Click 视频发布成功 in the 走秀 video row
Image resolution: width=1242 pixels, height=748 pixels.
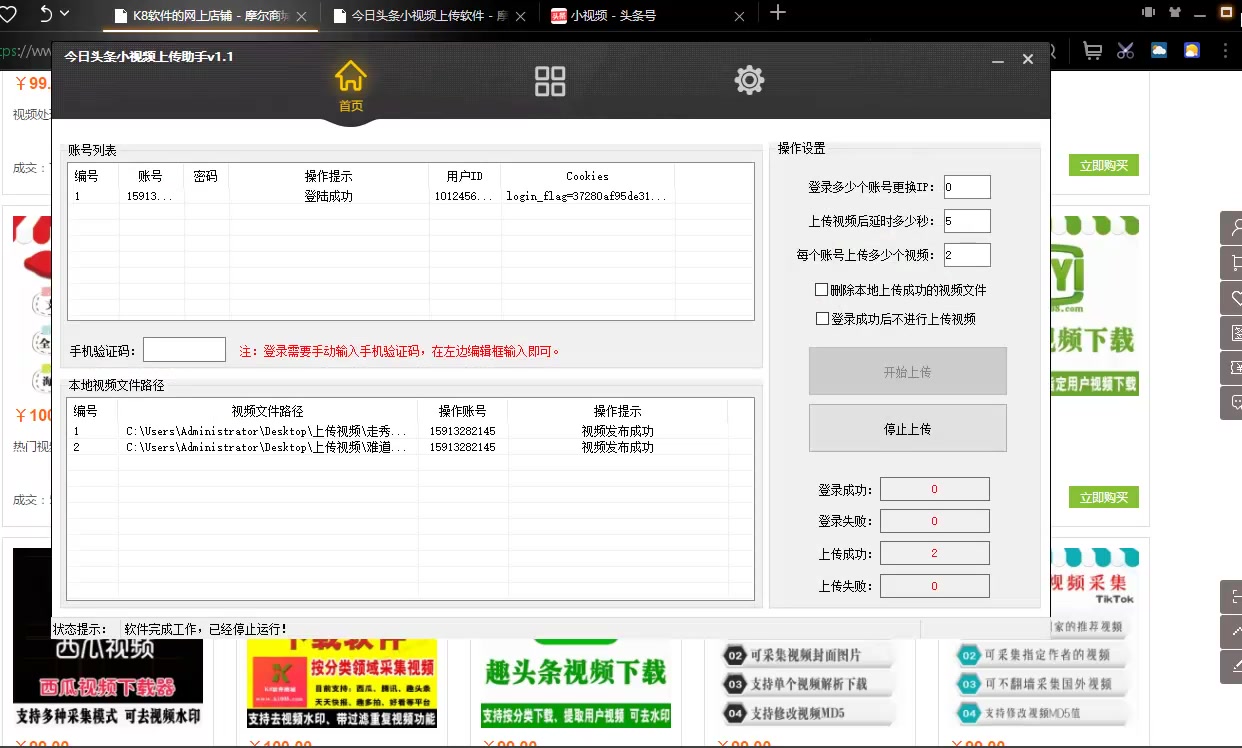[617, 431]
